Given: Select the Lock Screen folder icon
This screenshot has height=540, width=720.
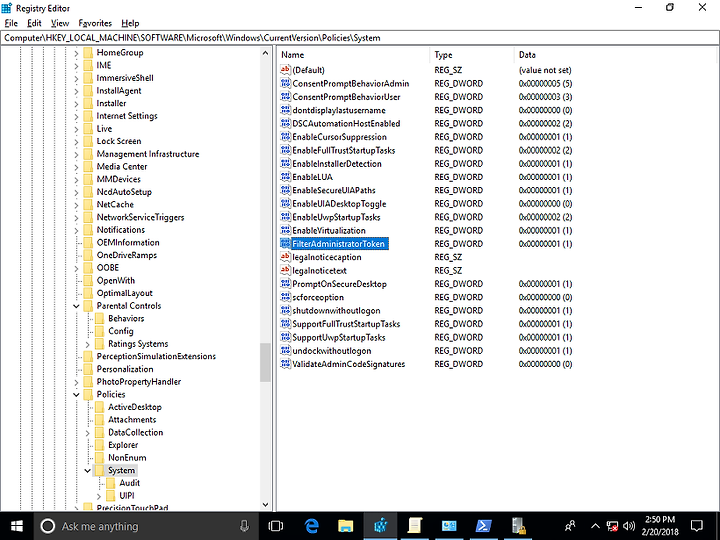Looking at the screenshot, I should [88, 141].
